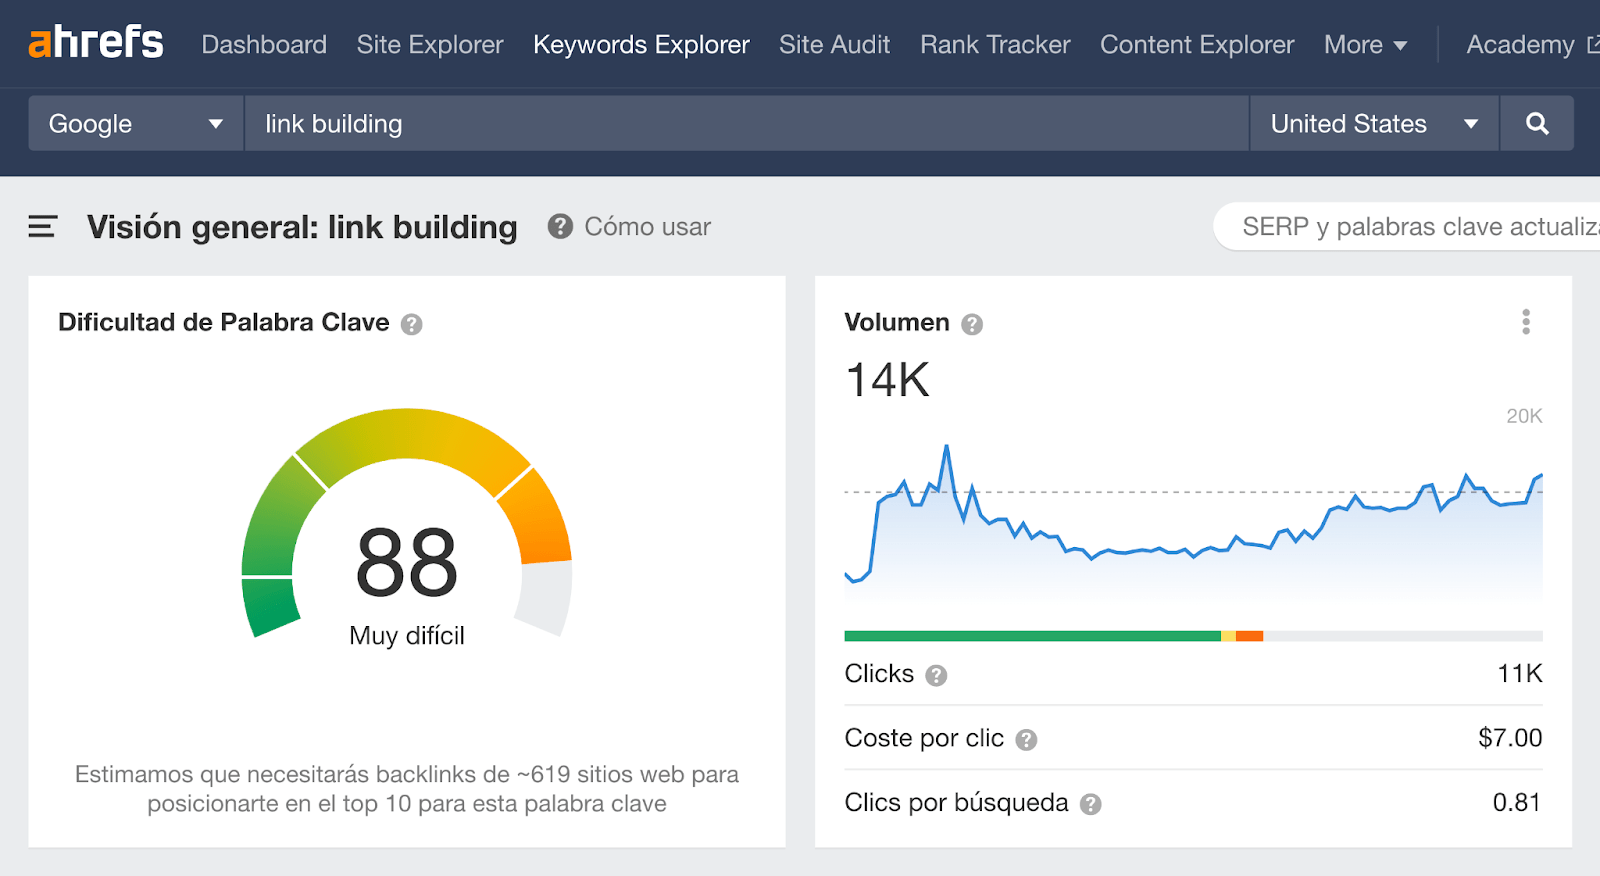Go to Dashboard

click(264, 45)
